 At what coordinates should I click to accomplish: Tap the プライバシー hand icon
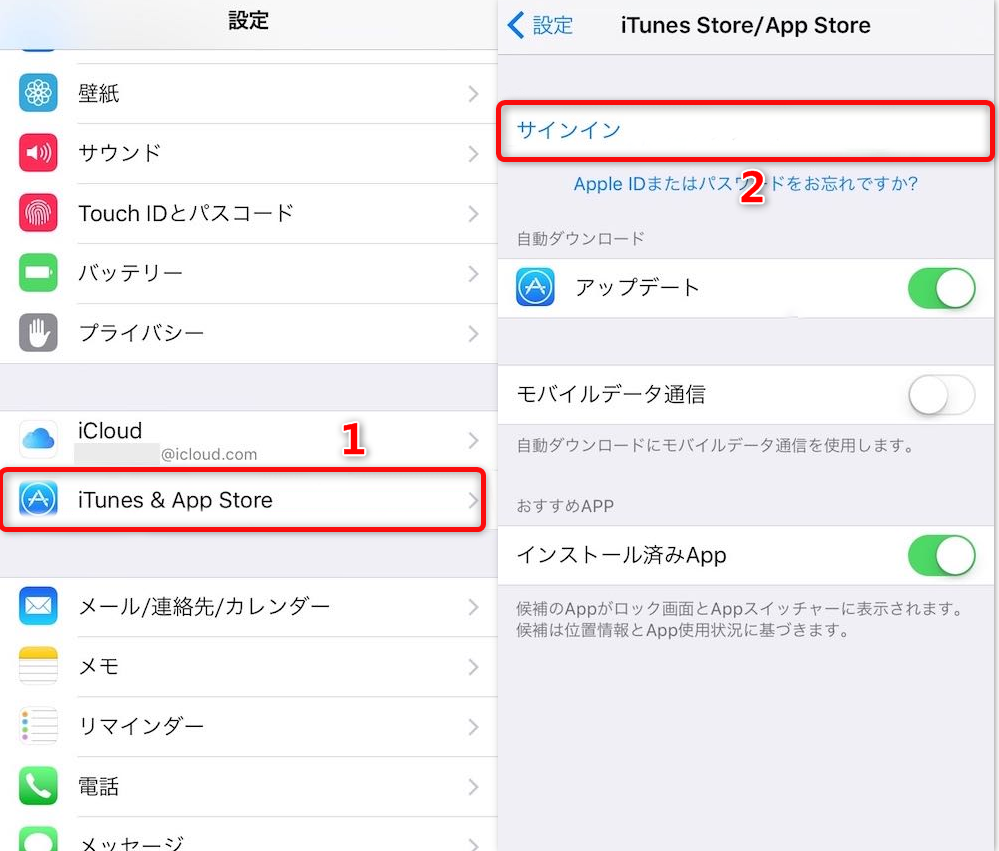coord(38,333)
